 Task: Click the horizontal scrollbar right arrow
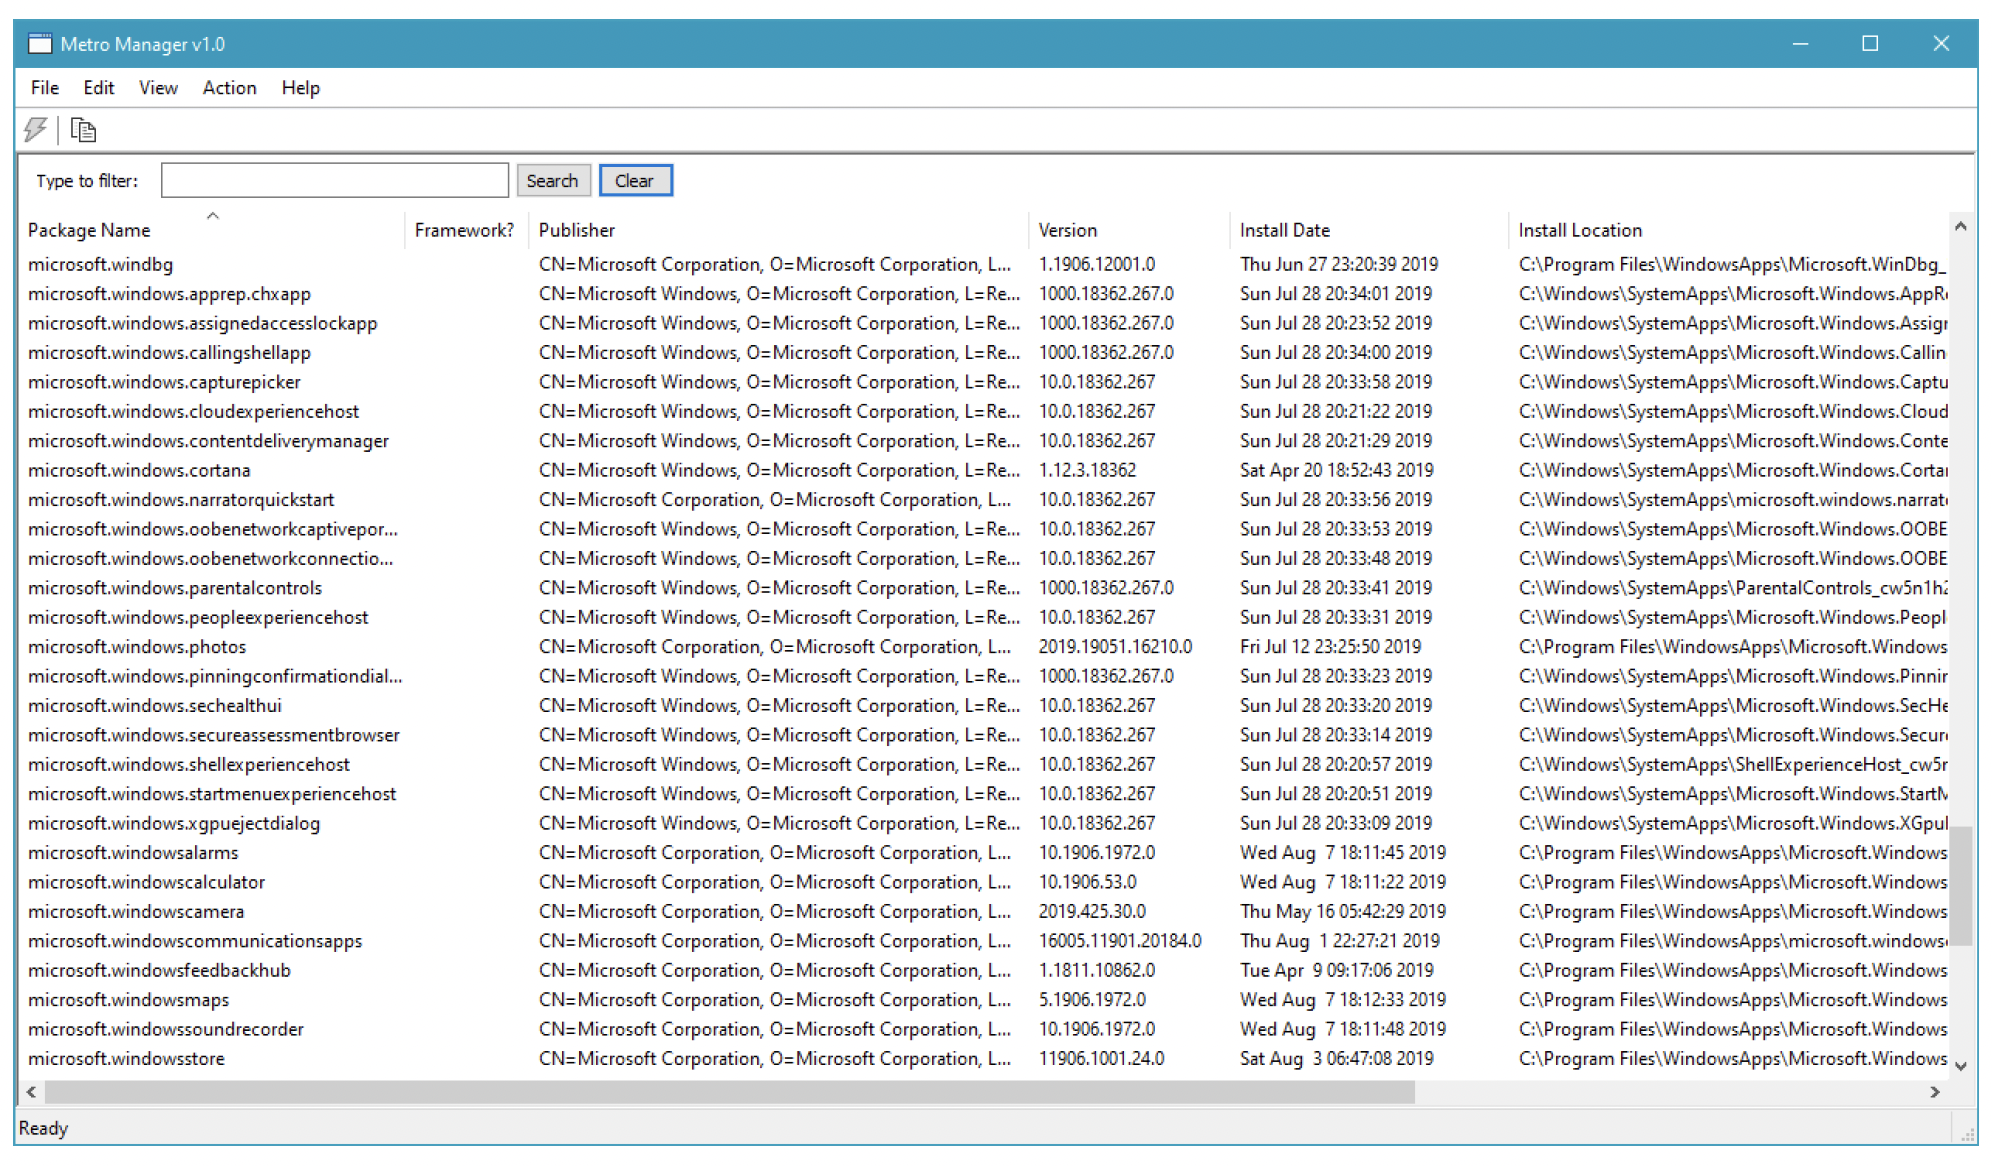point(1934,1092)
